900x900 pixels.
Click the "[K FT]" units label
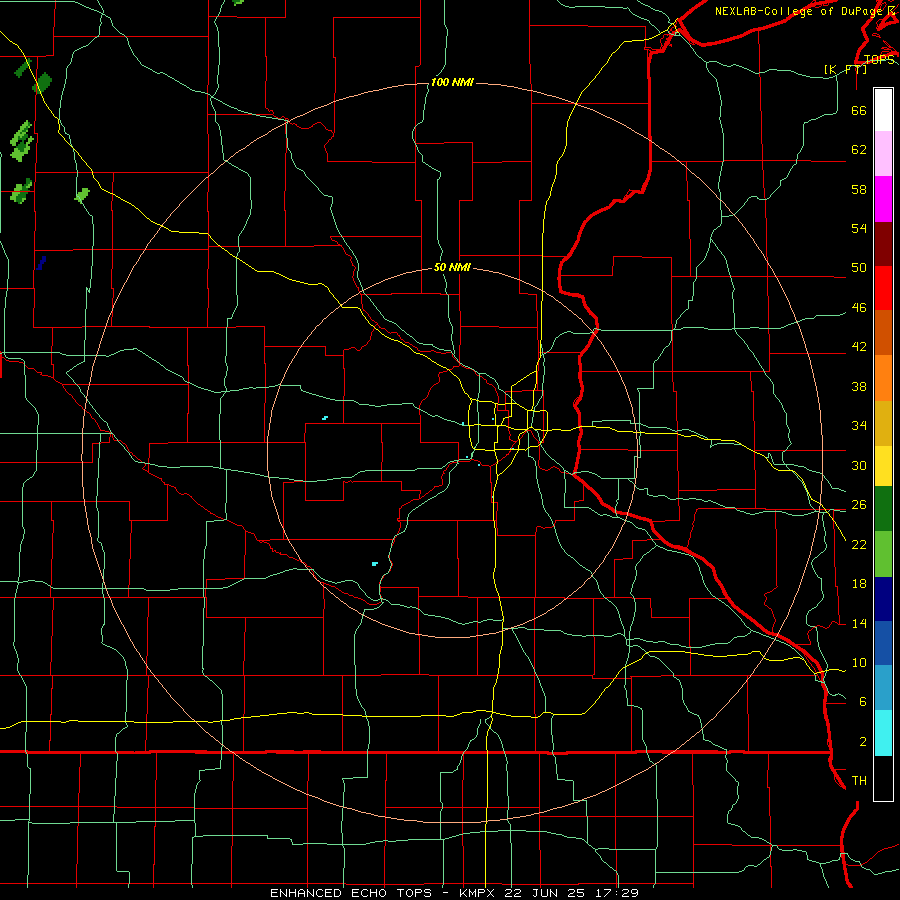[845, 69]
